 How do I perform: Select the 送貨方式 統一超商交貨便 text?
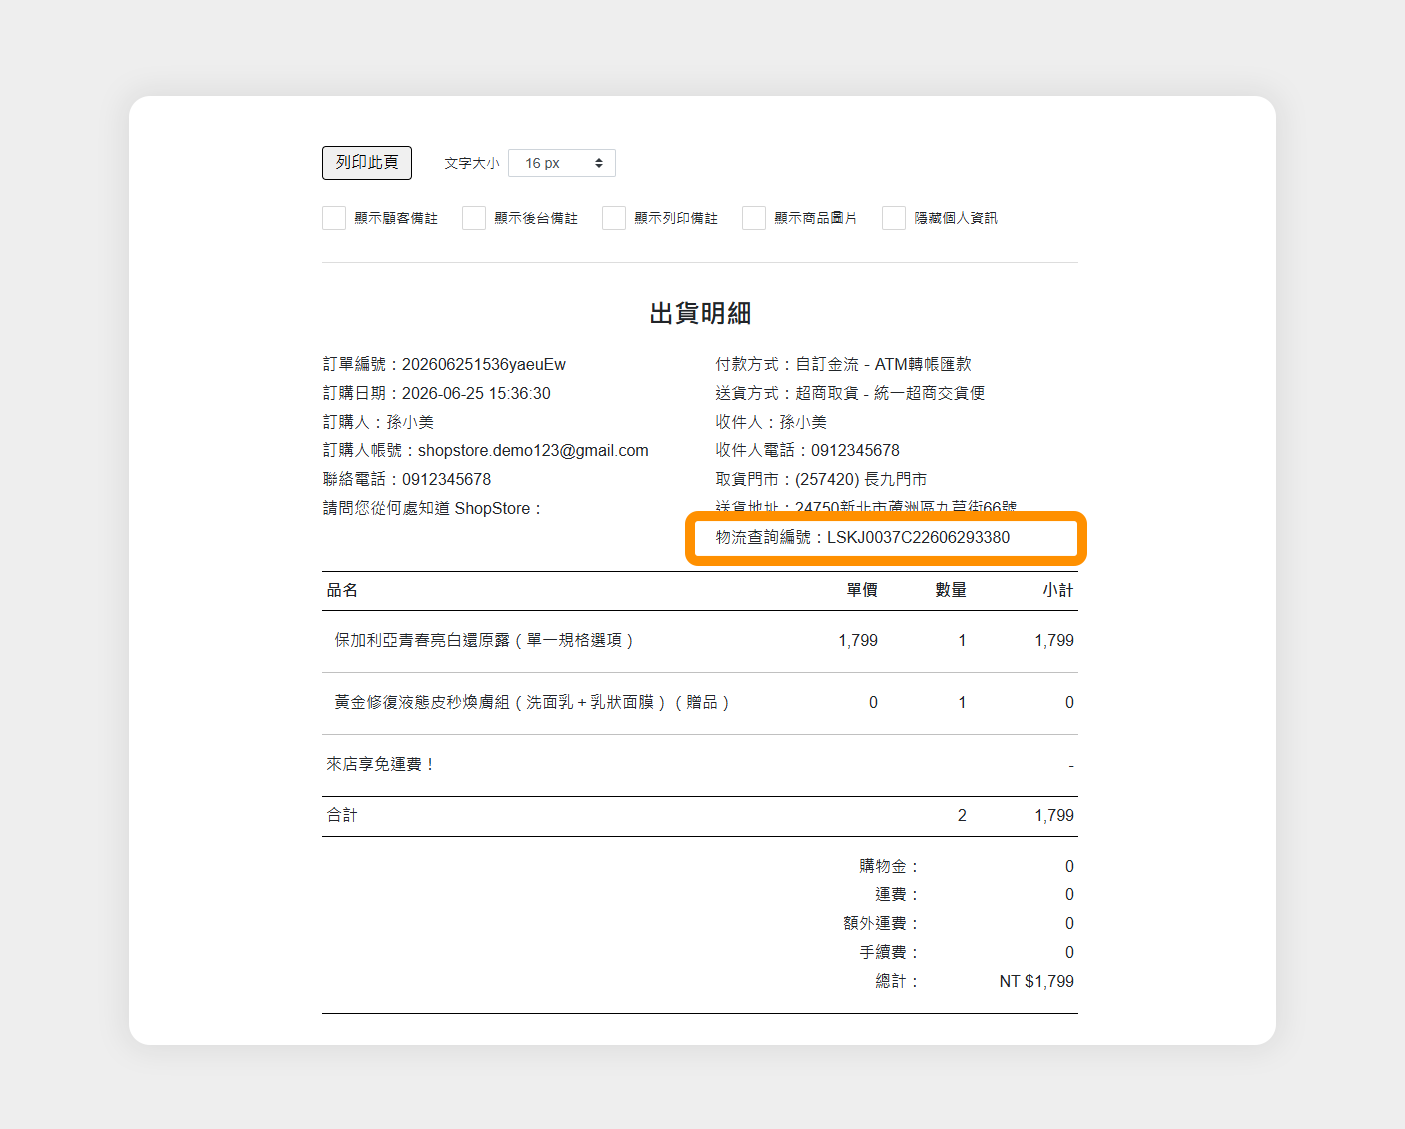pos(850,394)
